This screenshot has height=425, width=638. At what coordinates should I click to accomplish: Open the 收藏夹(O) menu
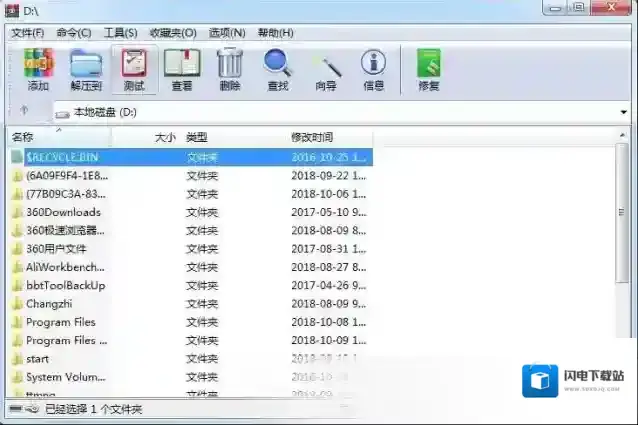tap(173, 33)
